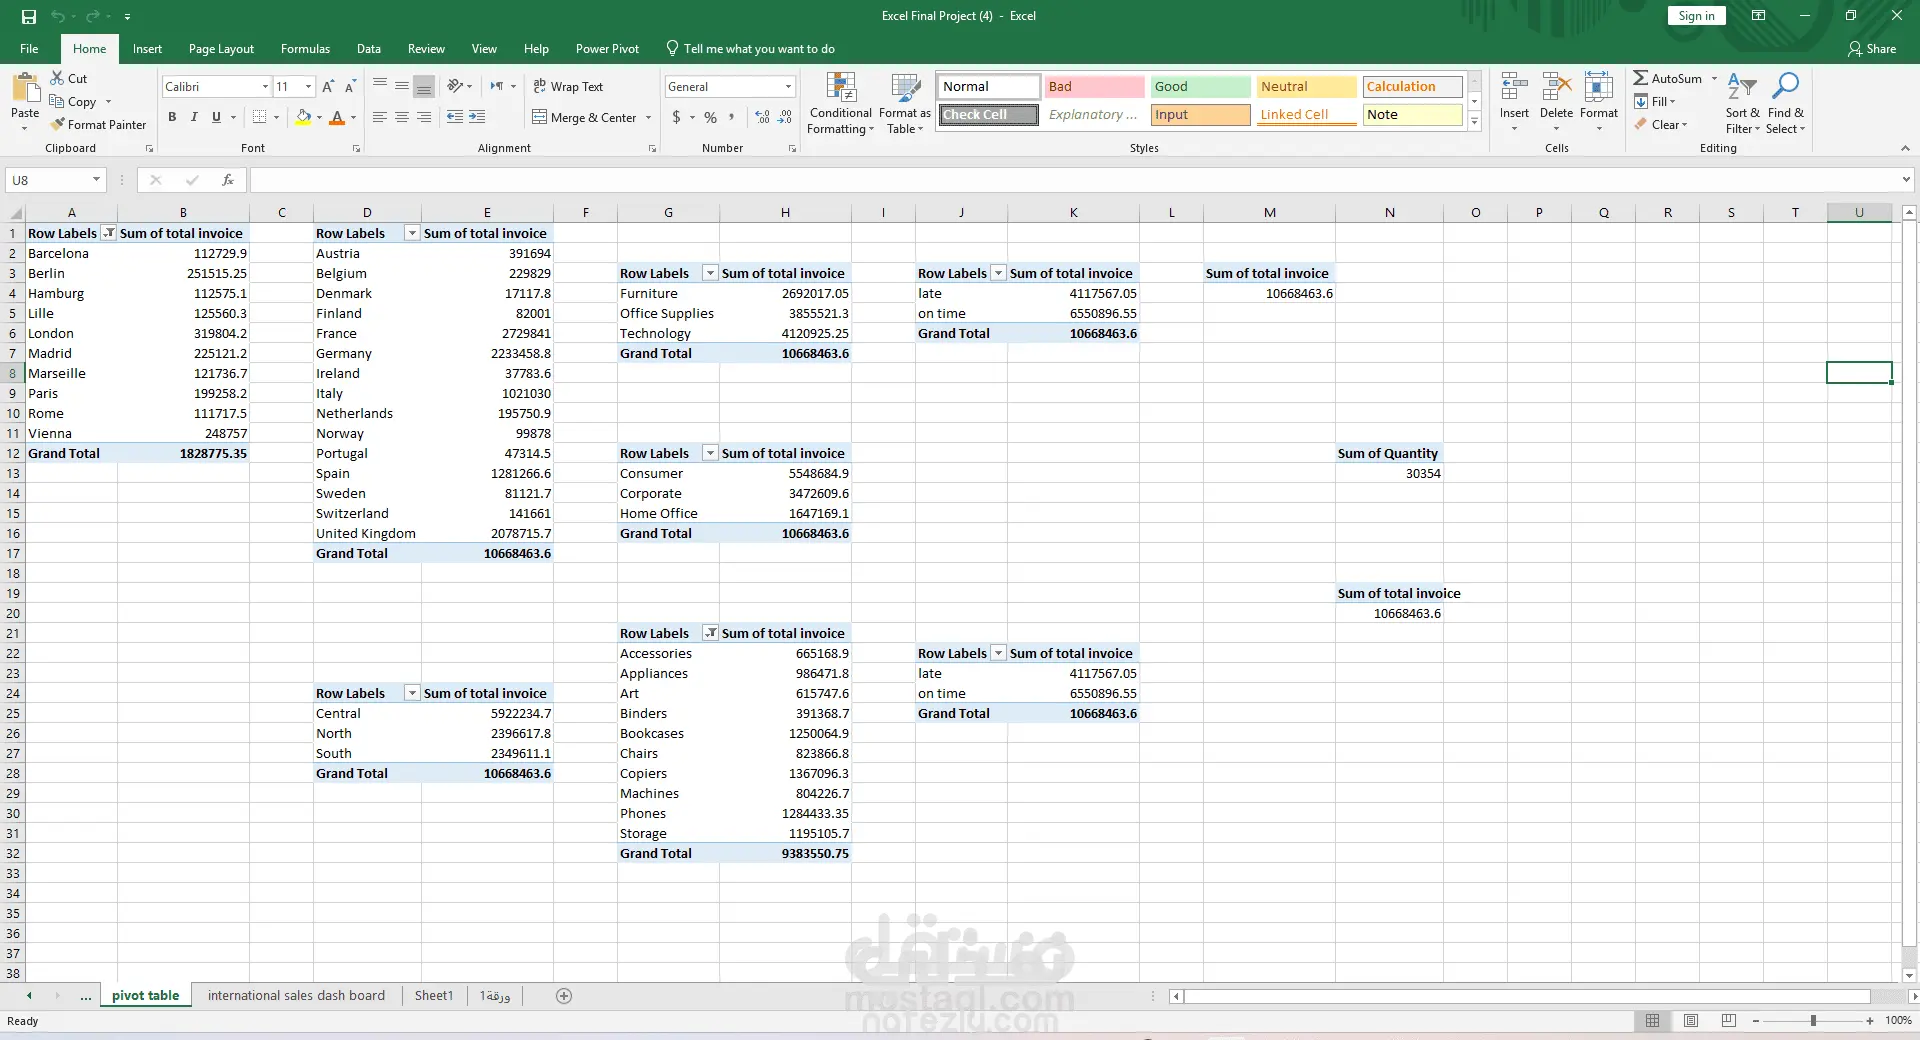Open the borders dropdown arrow
The image size is (1920, 1040).
[277, 117]
